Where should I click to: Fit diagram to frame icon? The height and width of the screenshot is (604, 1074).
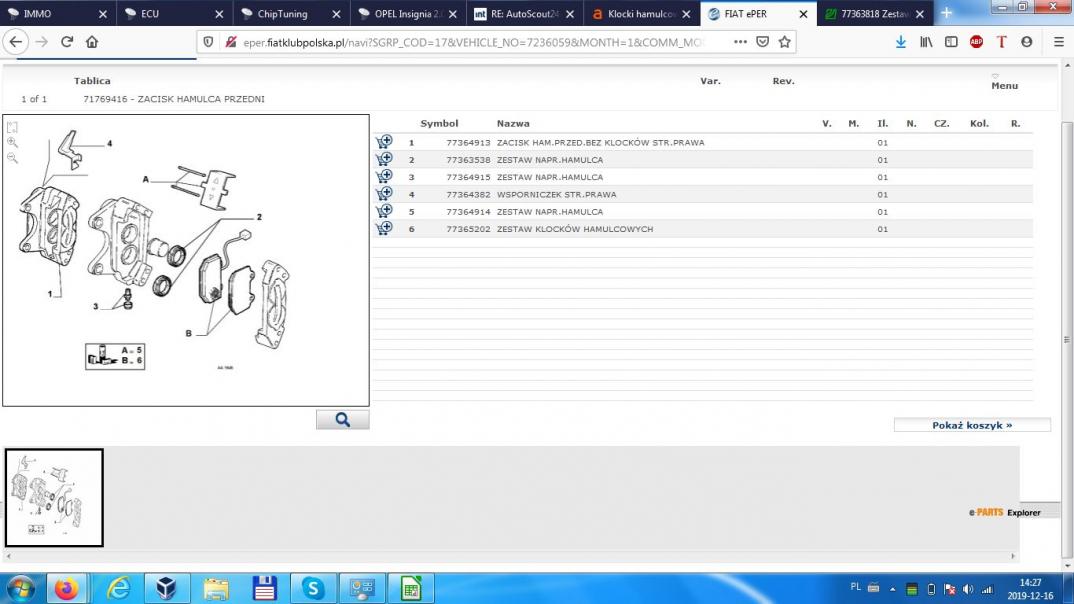(x=12, y=127)
